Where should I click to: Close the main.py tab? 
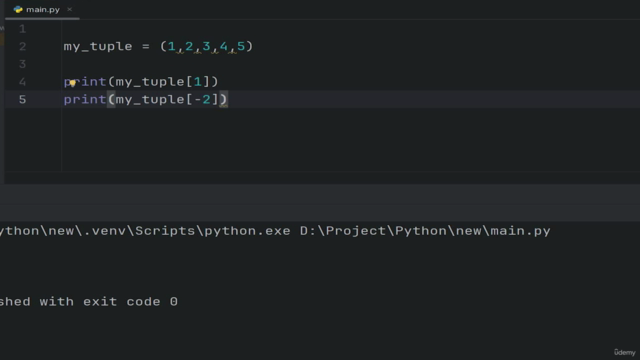pos(69,9)
